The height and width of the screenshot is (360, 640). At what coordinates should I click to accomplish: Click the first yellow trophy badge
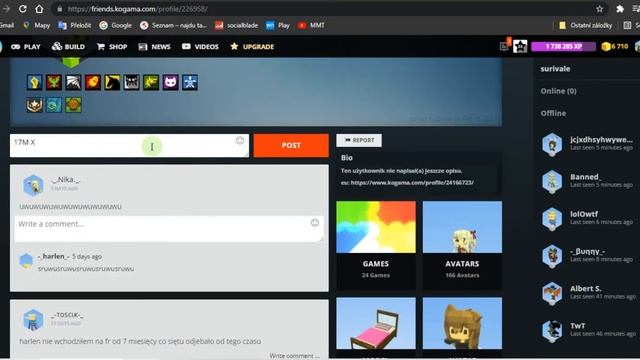(35, 82)
